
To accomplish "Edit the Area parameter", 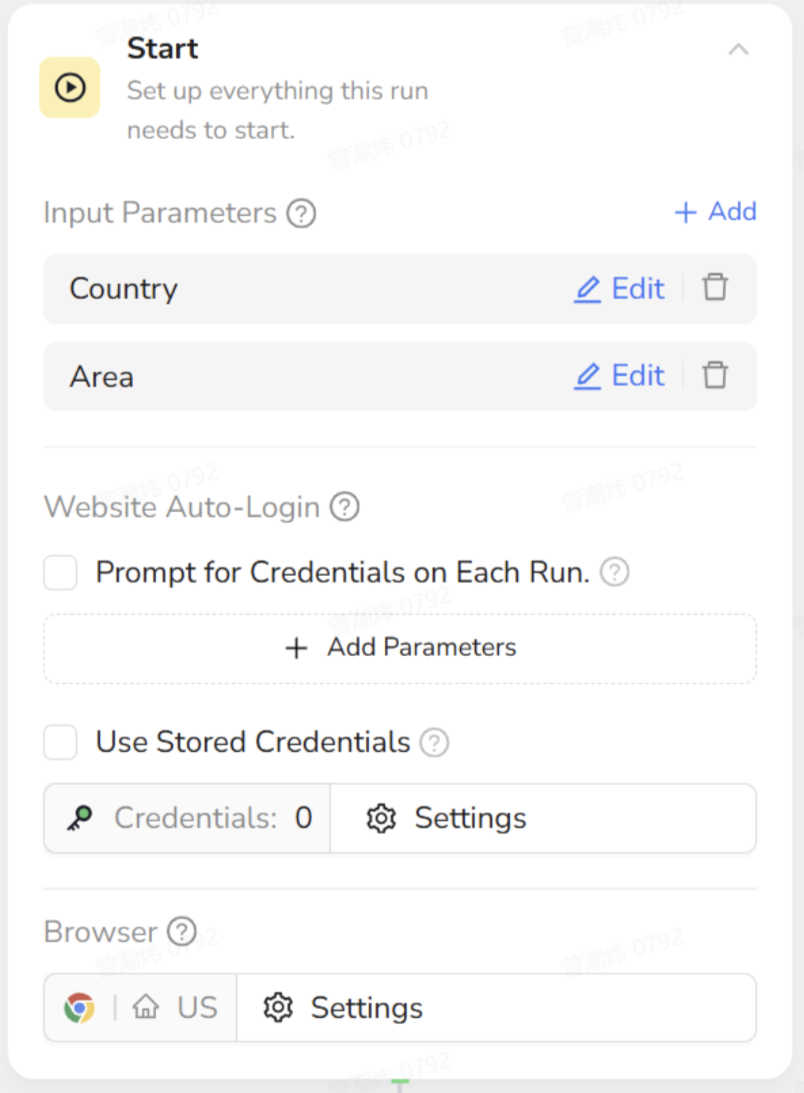I will (619, 376).
